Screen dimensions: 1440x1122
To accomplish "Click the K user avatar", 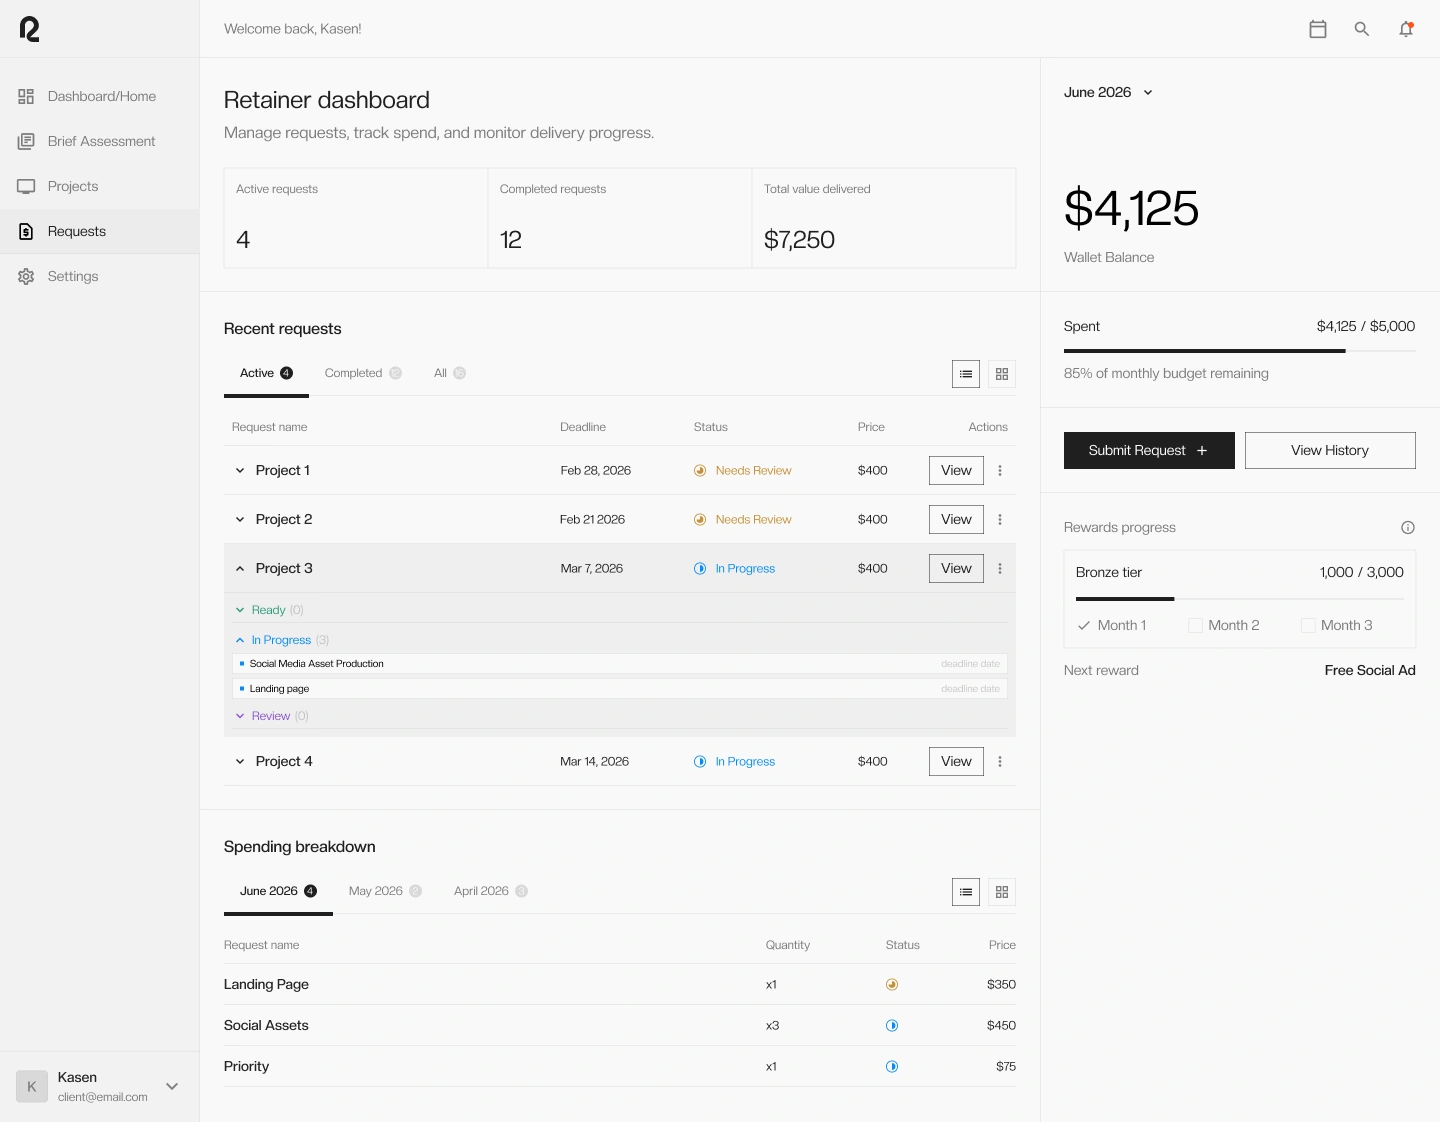I will pos(32,1086).
